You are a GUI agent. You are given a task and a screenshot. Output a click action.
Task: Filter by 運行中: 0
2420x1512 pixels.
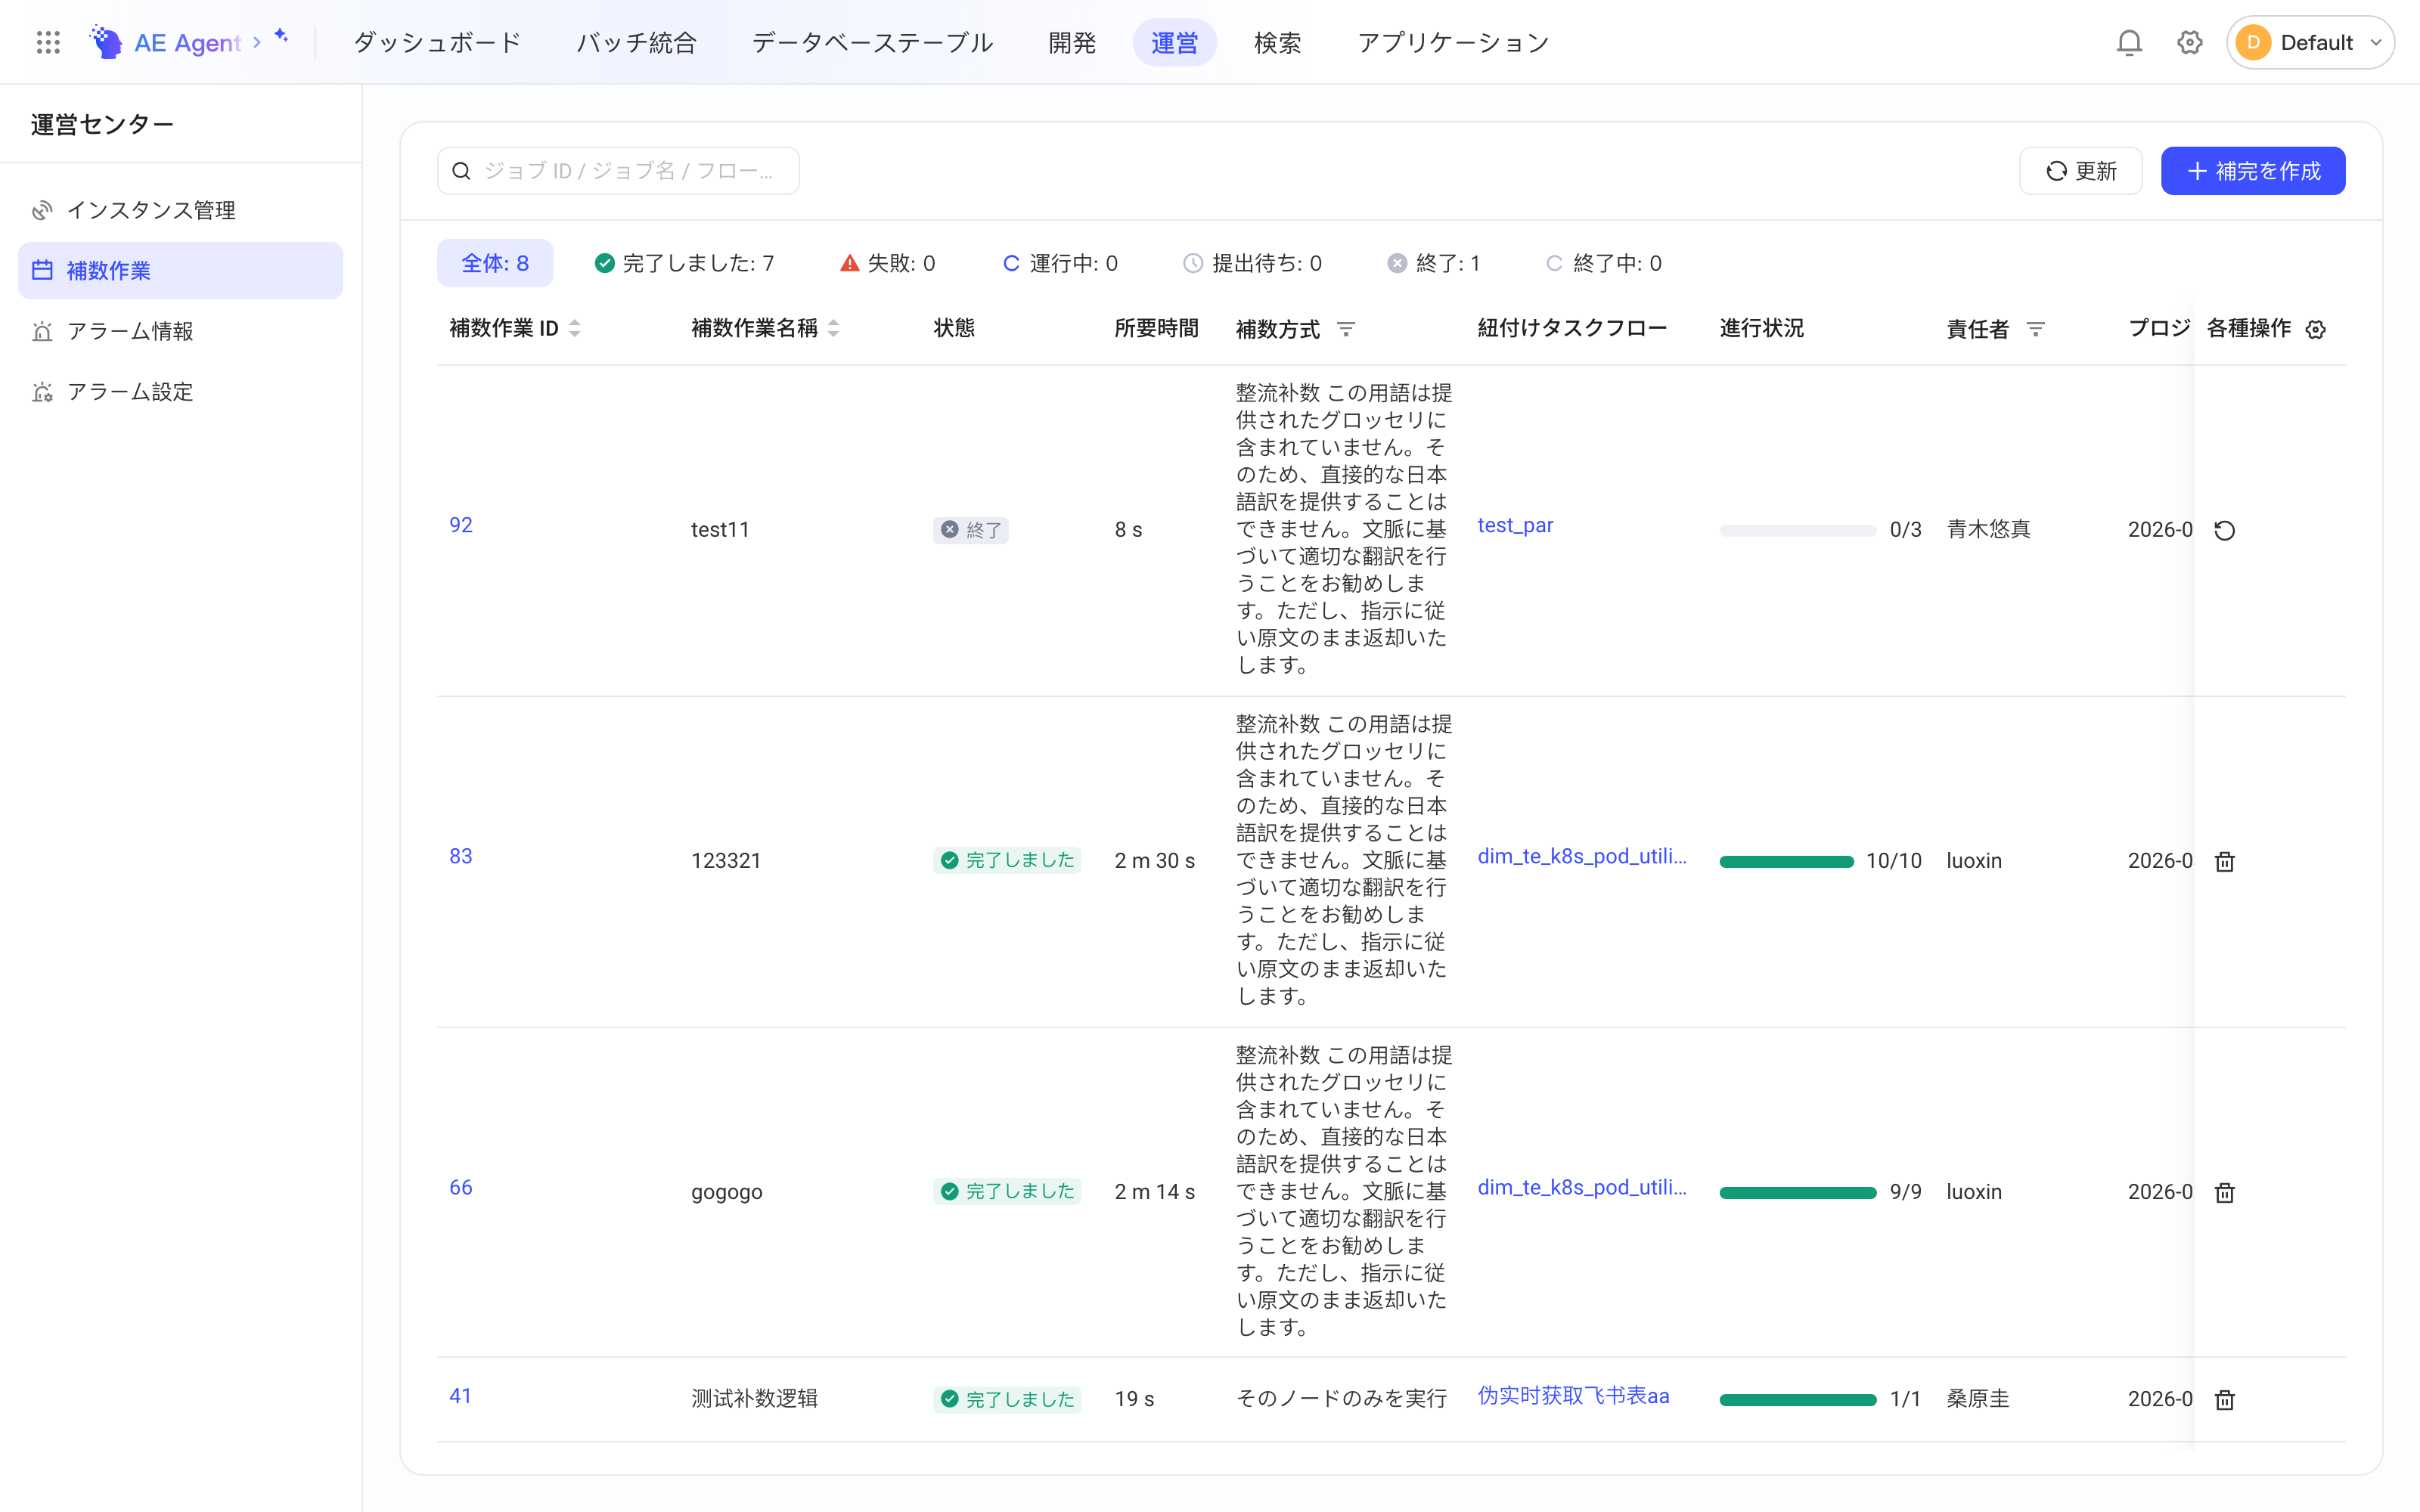point(1060,263)
